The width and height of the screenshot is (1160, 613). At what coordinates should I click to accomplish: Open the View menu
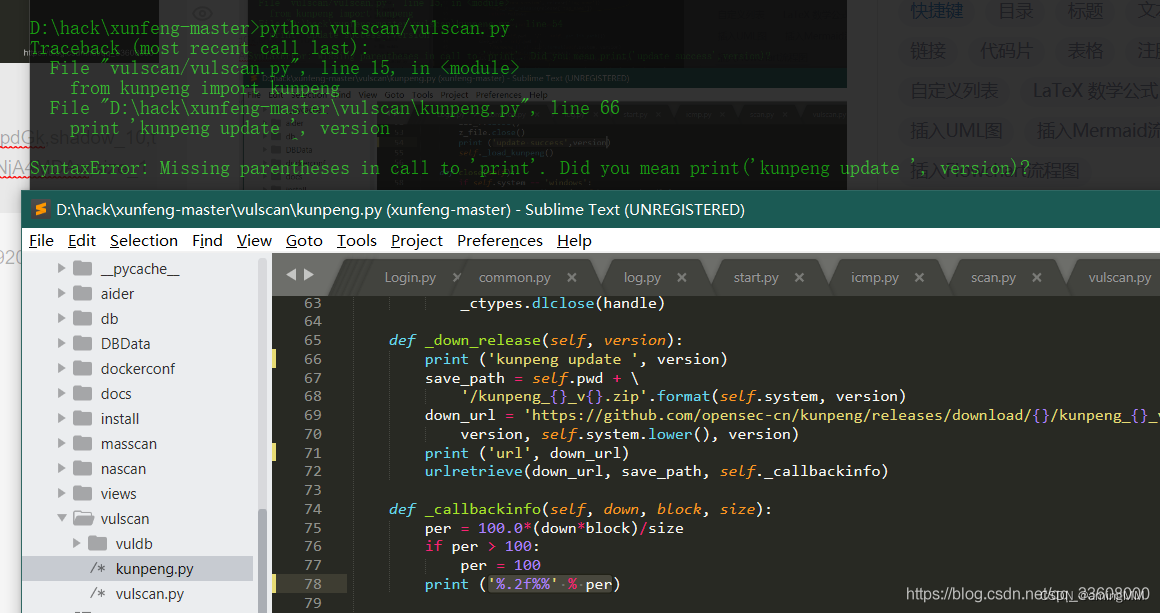(x=254, y=241)
